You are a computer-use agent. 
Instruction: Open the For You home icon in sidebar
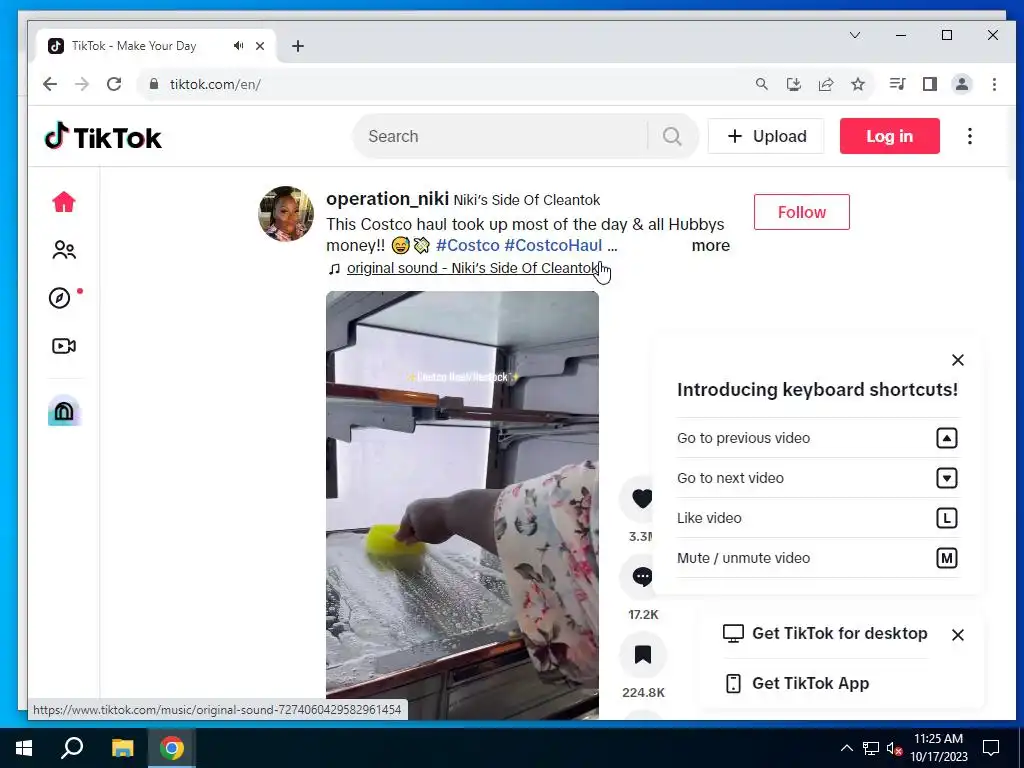(x=64, y=202)
